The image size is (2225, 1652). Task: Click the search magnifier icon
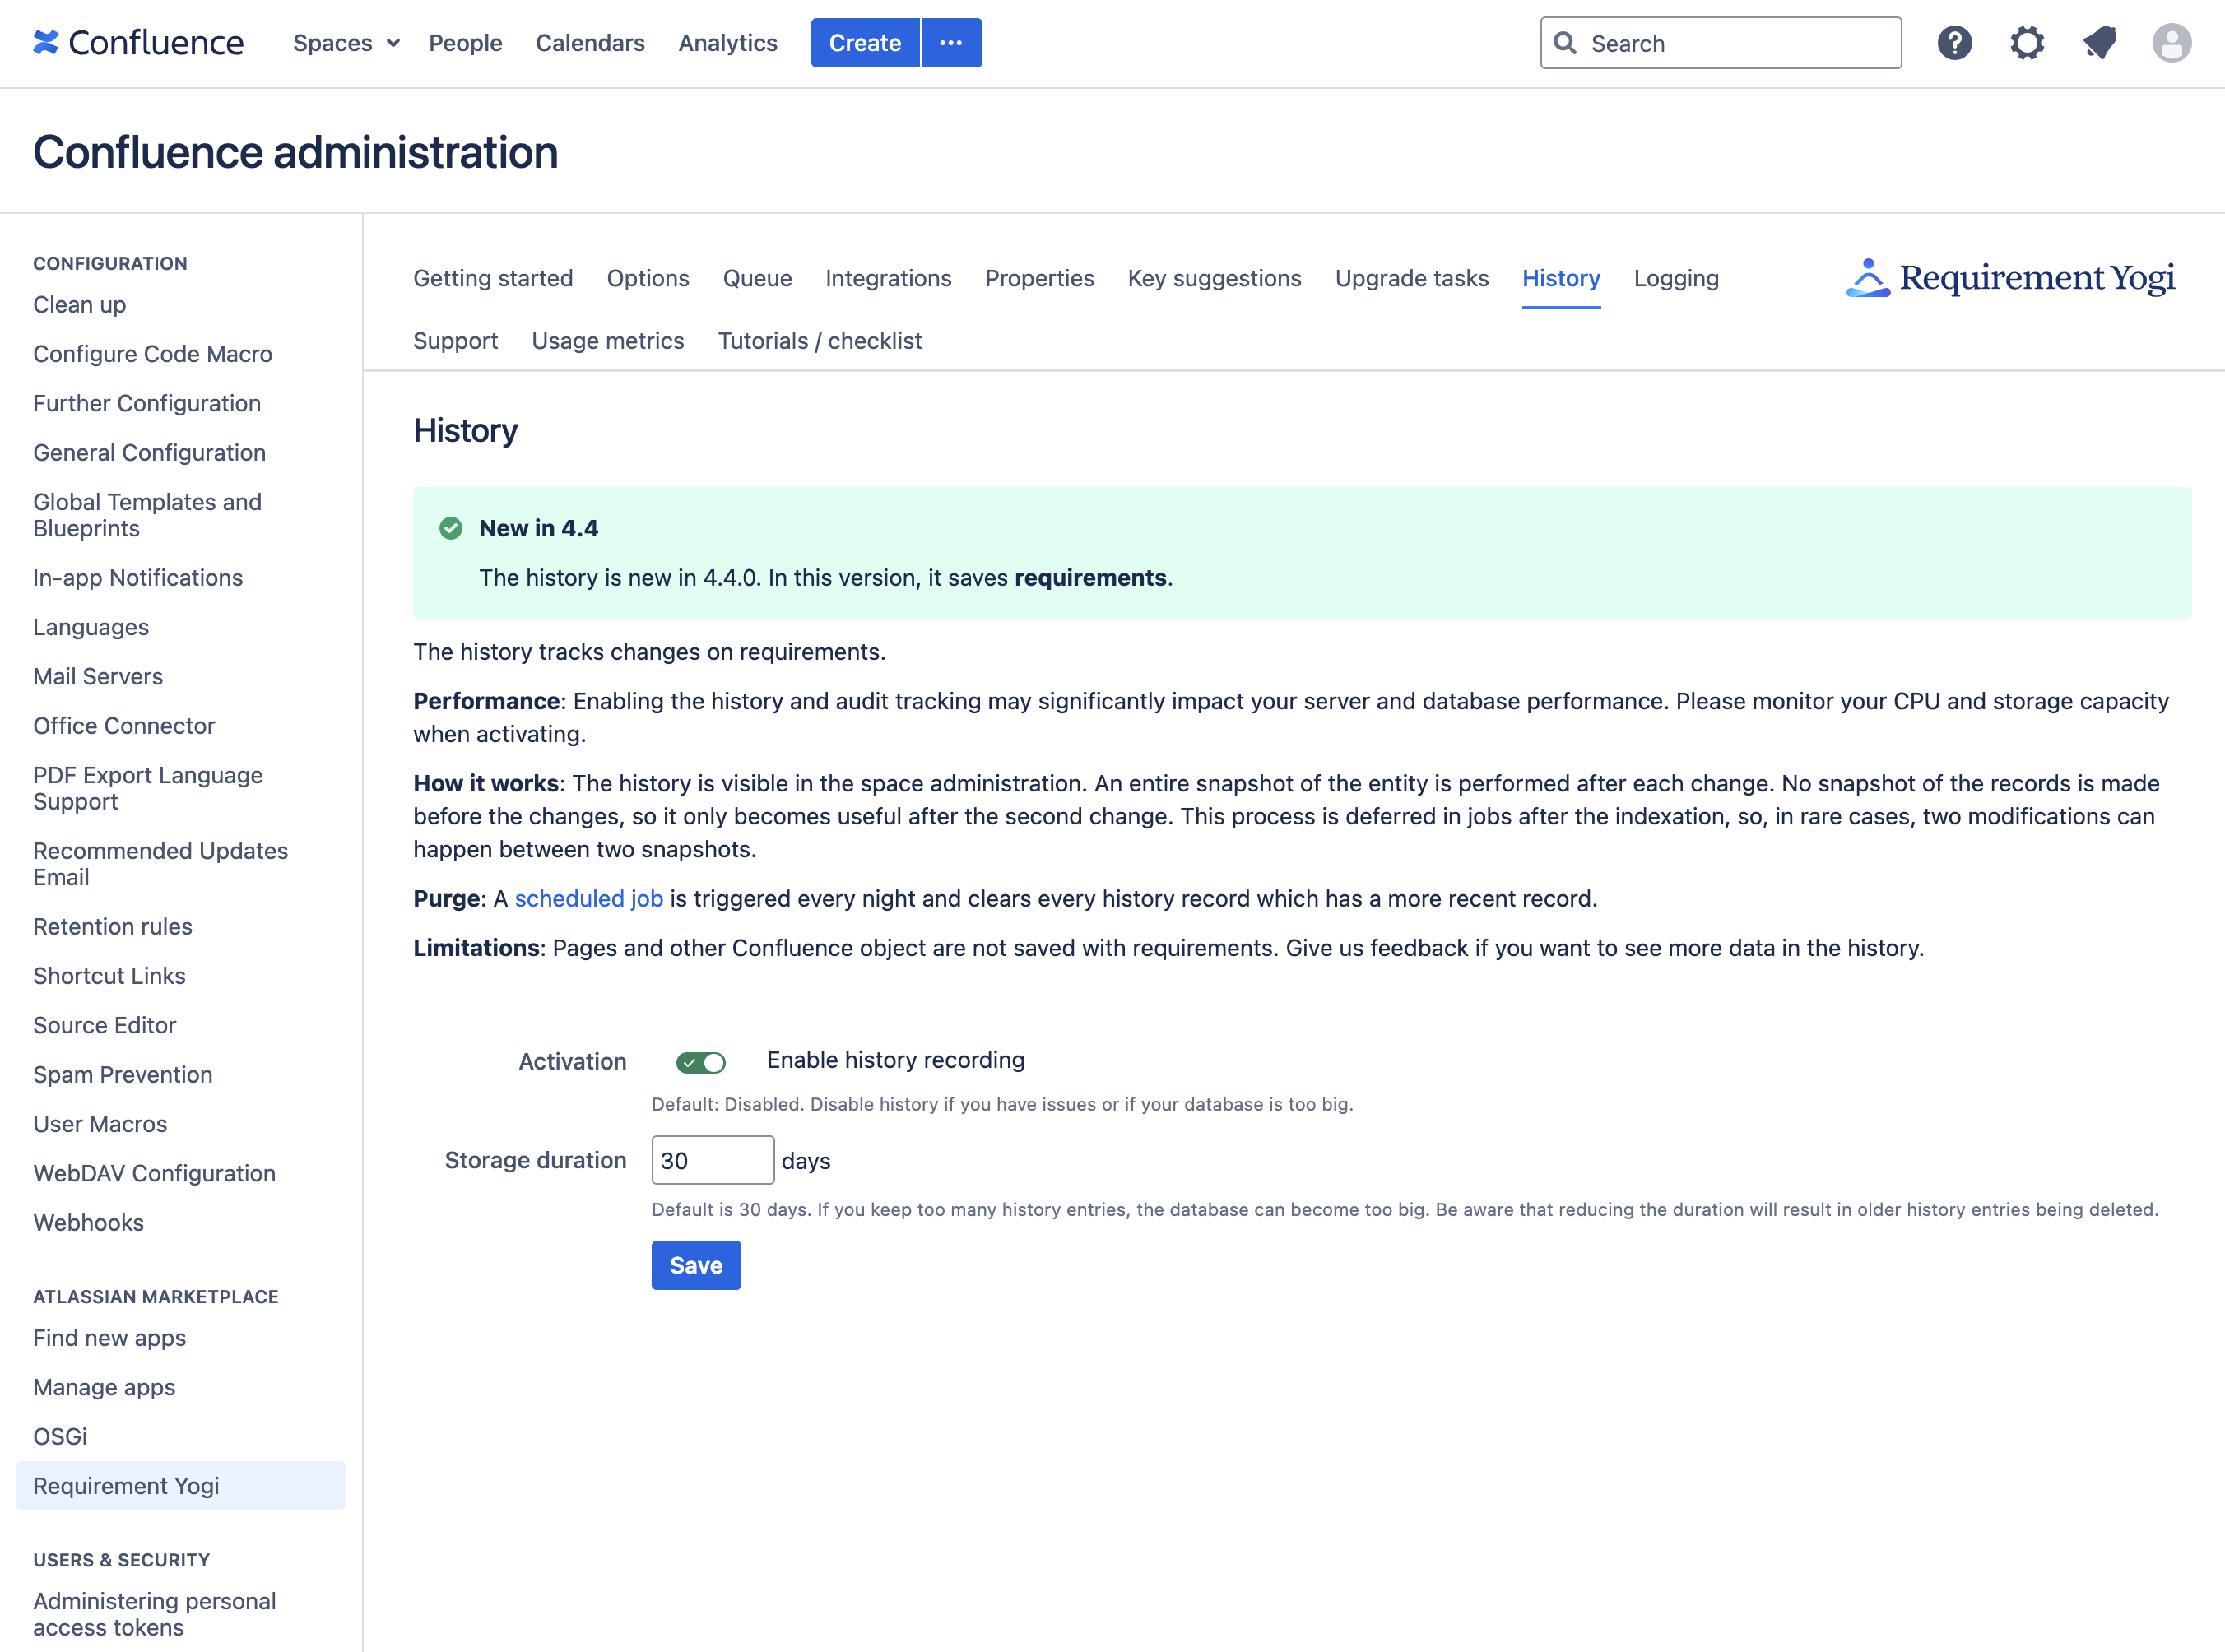pos(1567,42)
